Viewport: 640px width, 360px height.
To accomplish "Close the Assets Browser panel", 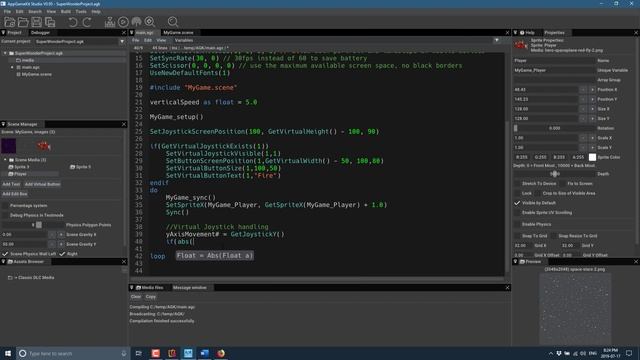I will (124, 261).
